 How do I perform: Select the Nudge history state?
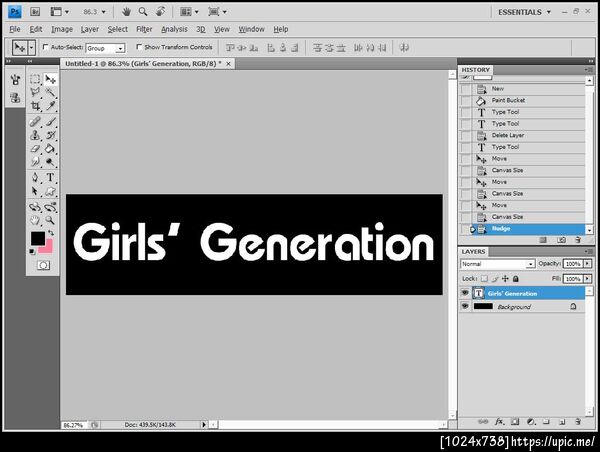coord(522,228)
